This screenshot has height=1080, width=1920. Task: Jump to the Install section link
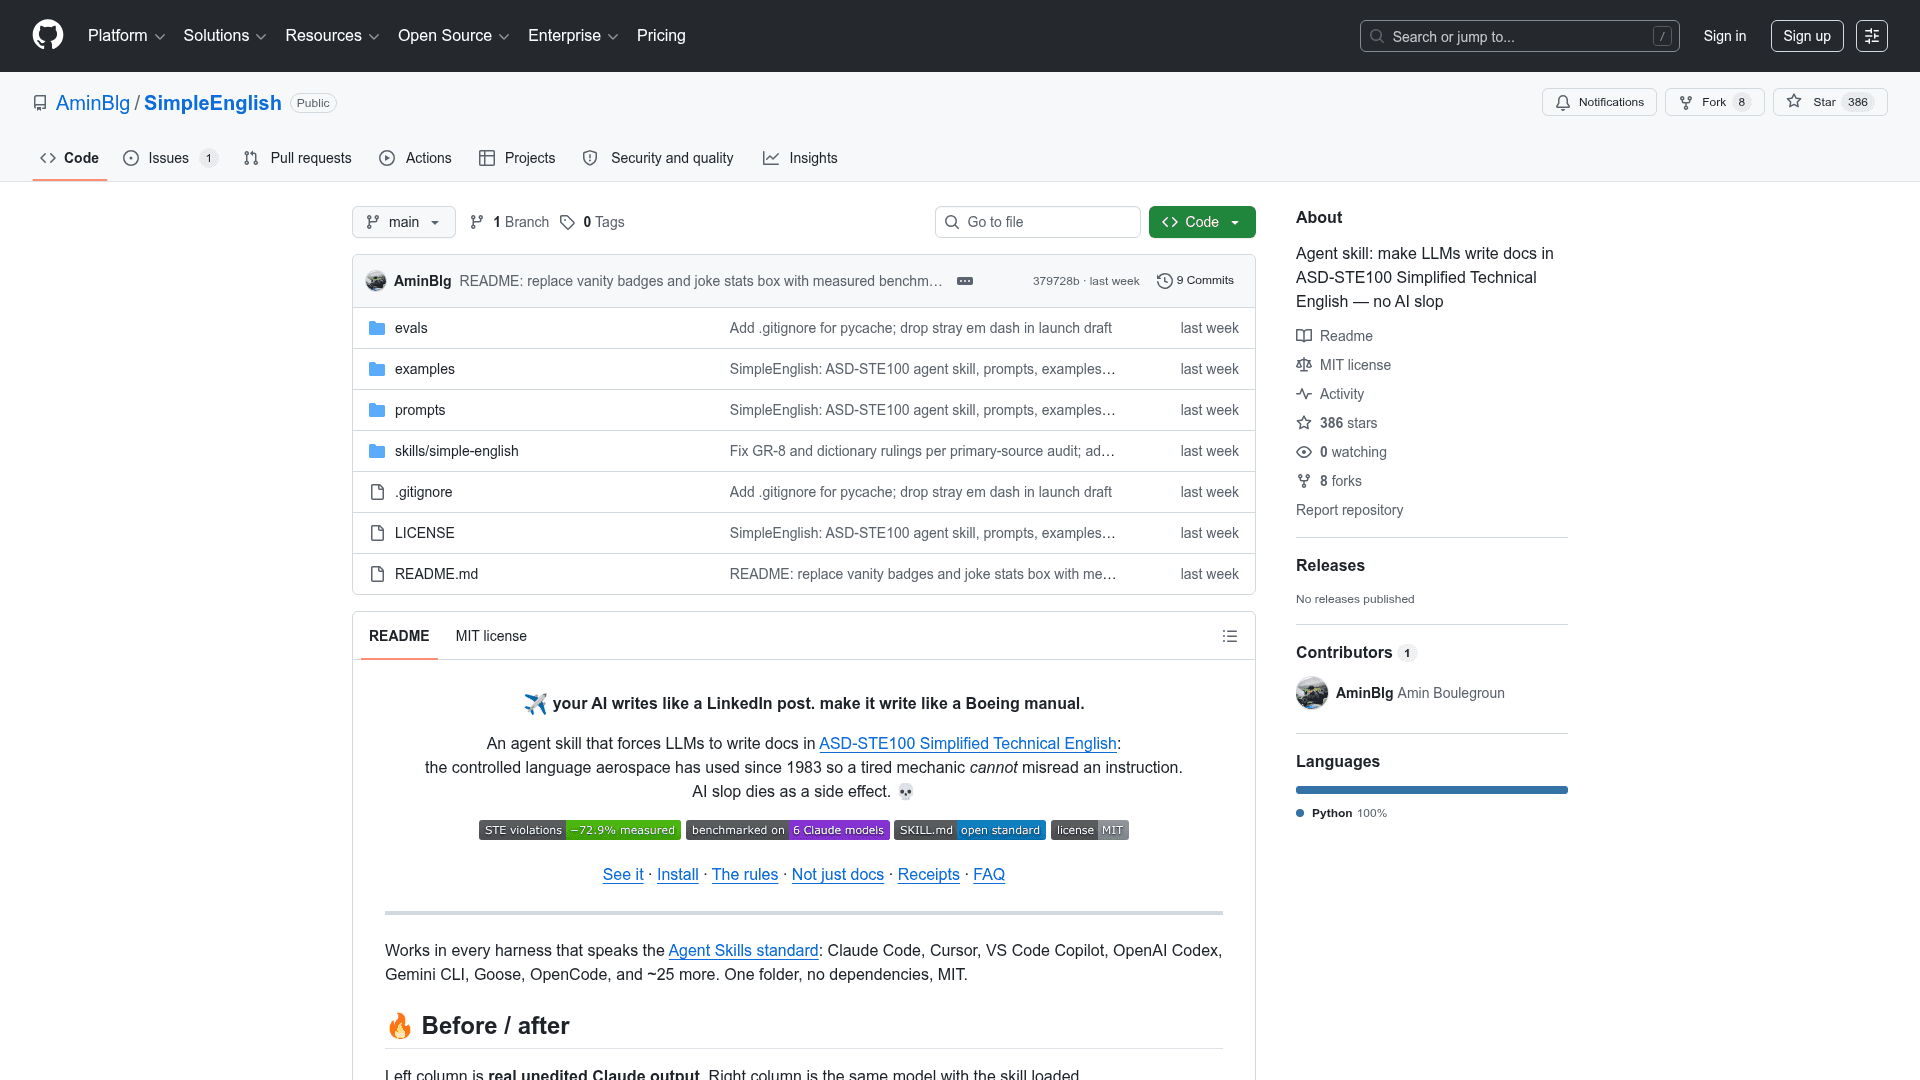pyautogui.click(x=678, y=875)
